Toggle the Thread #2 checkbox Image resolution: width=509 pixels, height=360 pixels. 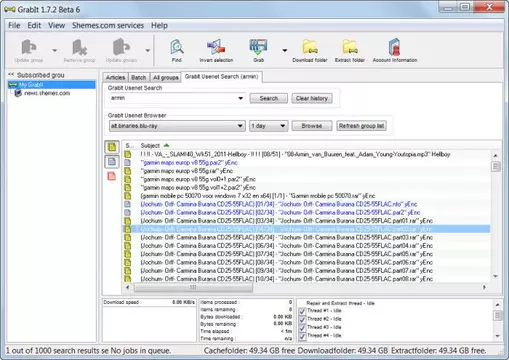[x=302, y=319]
